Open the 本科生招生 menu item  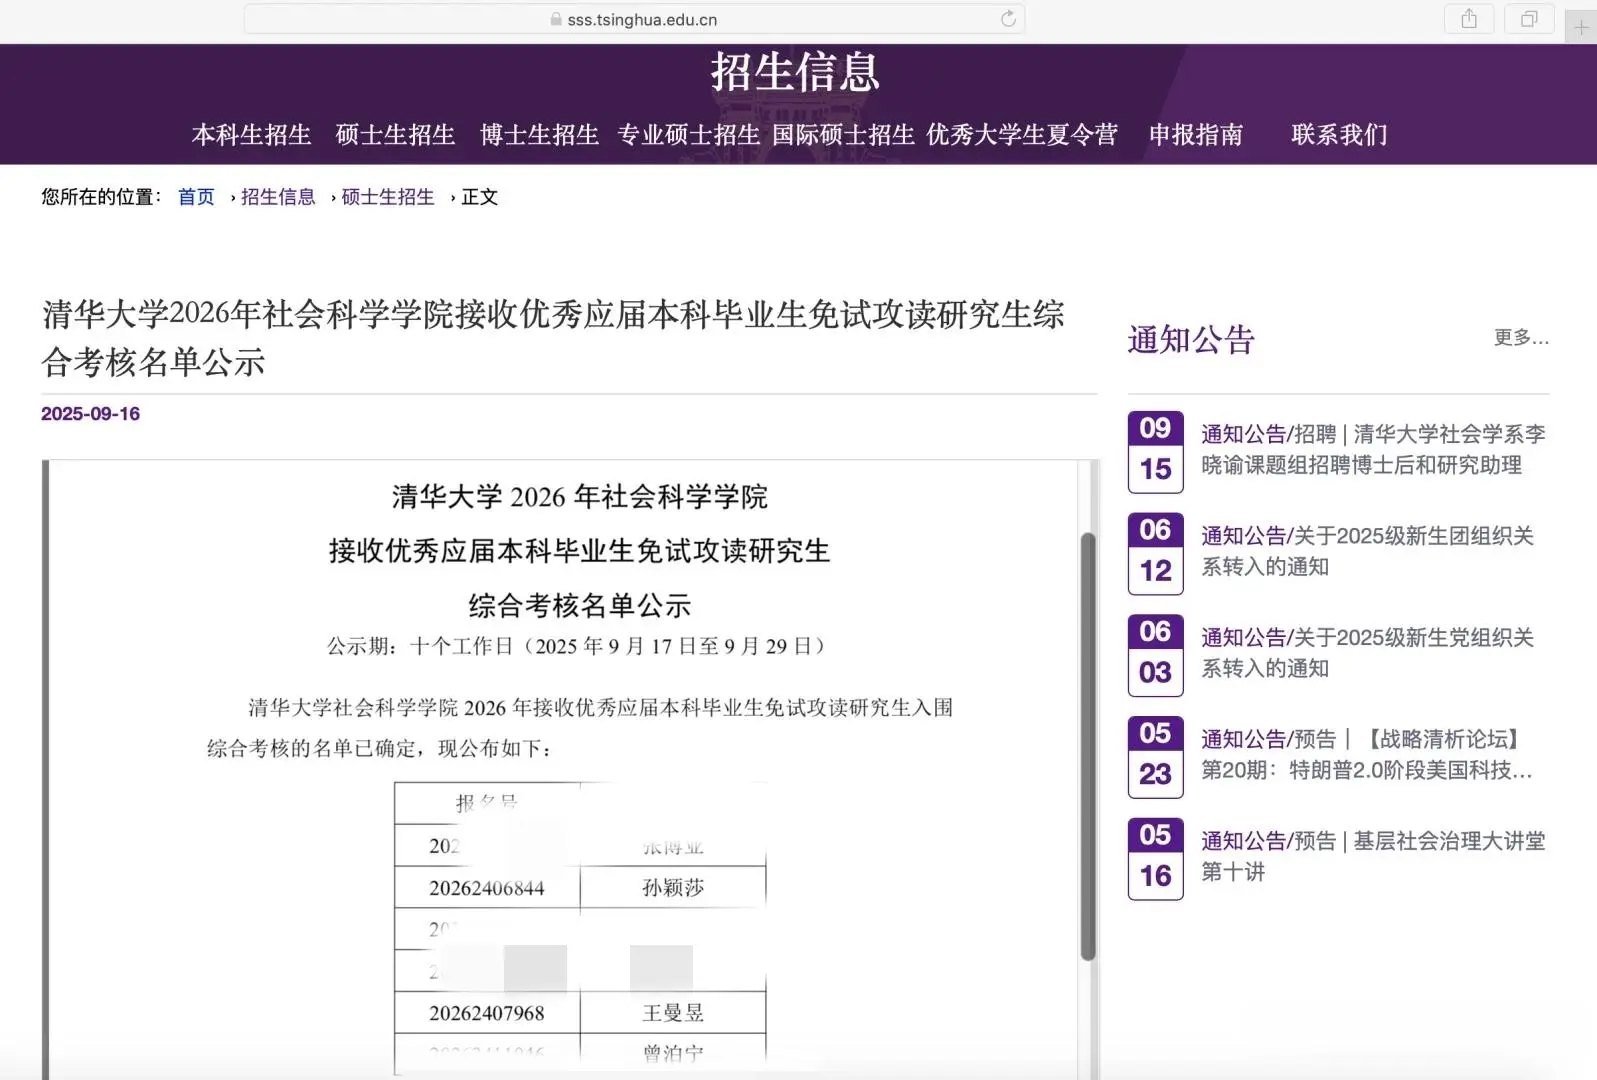point(251,135)
